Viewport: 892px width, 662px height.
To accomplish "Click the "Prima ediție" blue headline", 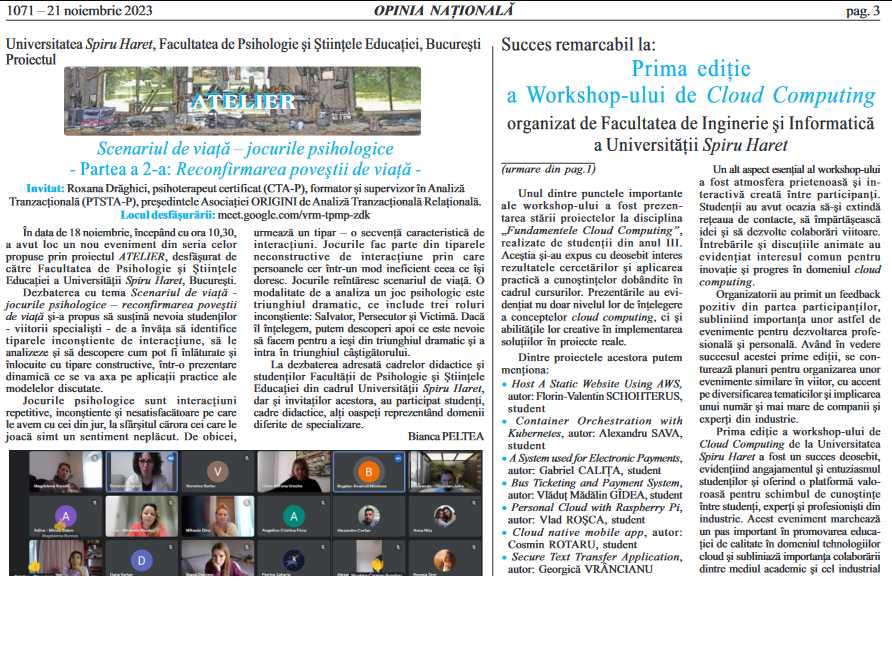I will (x=690, y=69).
